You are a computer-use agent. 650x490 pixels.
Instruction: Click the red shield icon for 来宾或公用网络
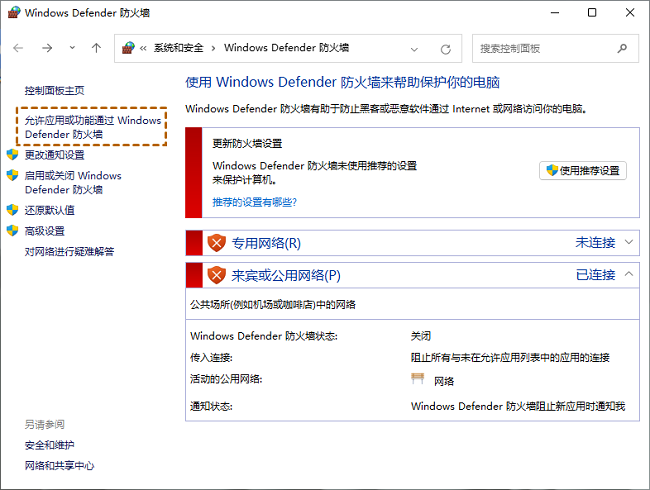pyautogui.click(x=217, y=275)
